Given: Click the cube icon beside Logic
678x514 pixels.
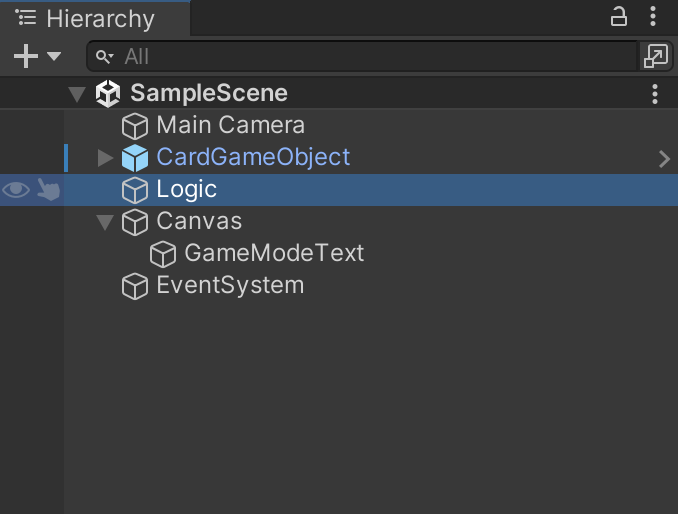Looking at the screenshot, I should click(x=135, y=190).
